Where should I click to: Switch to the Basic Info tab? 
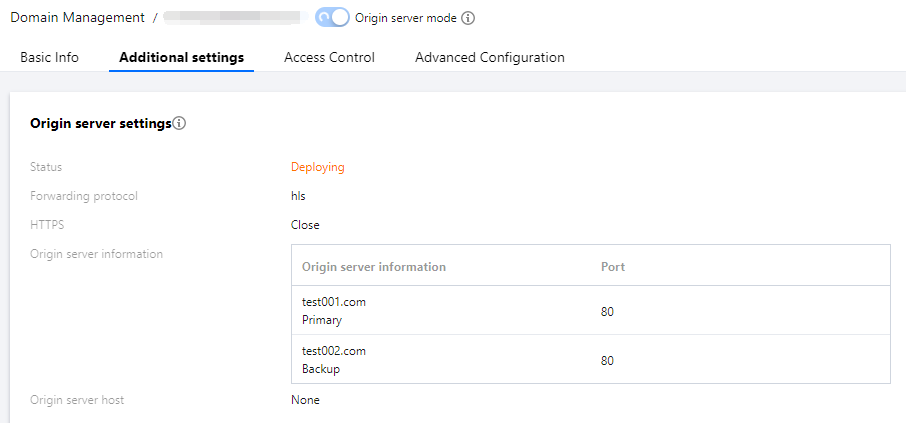(x=49, y=58)
